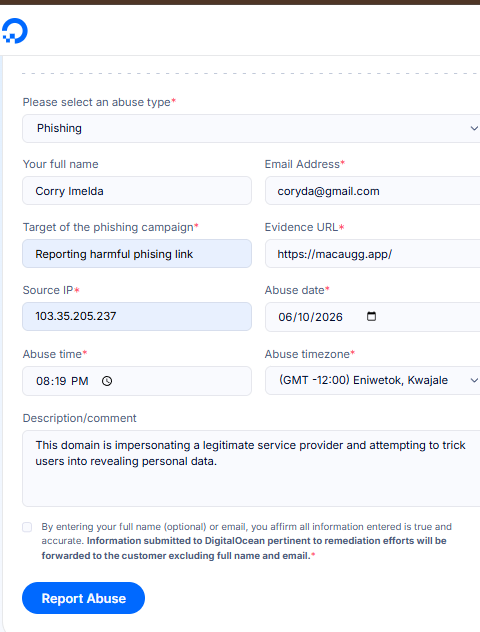Select the year 2026 in Abuse date
This screenshot has width=480, height=632.
328,317
